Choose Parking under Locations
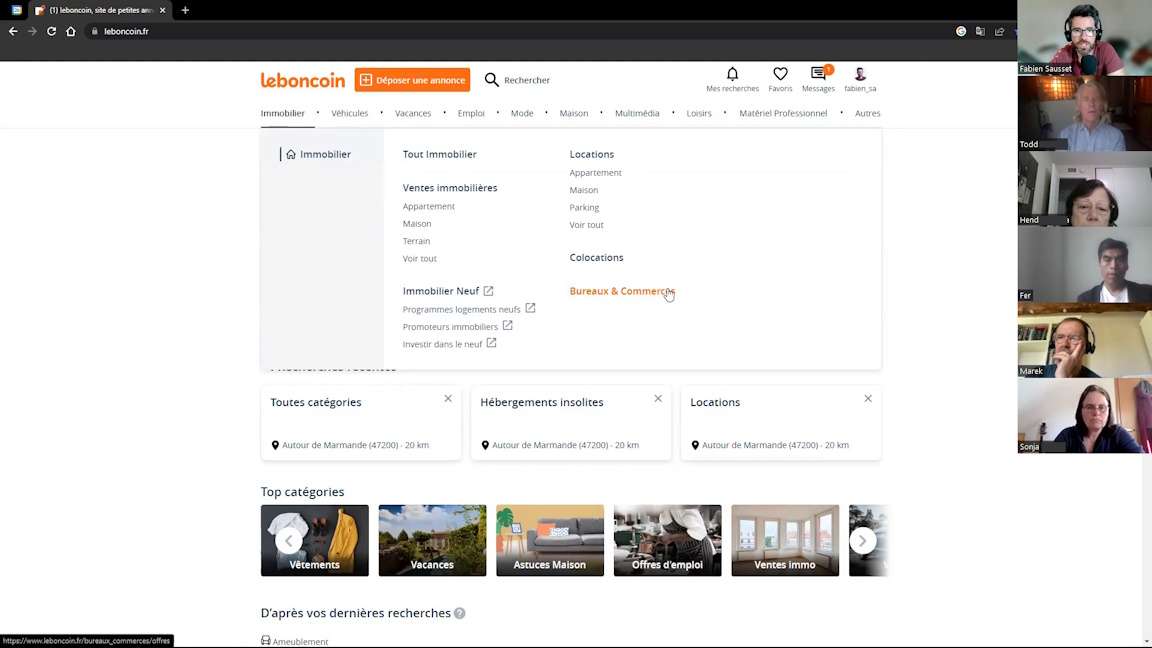This screenshot has width=1152, height=648. (584, 208)
